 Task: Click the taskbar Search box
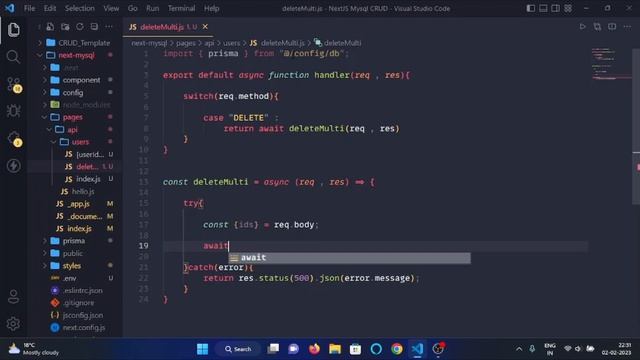pyautogui.click(x=238, y=349)
